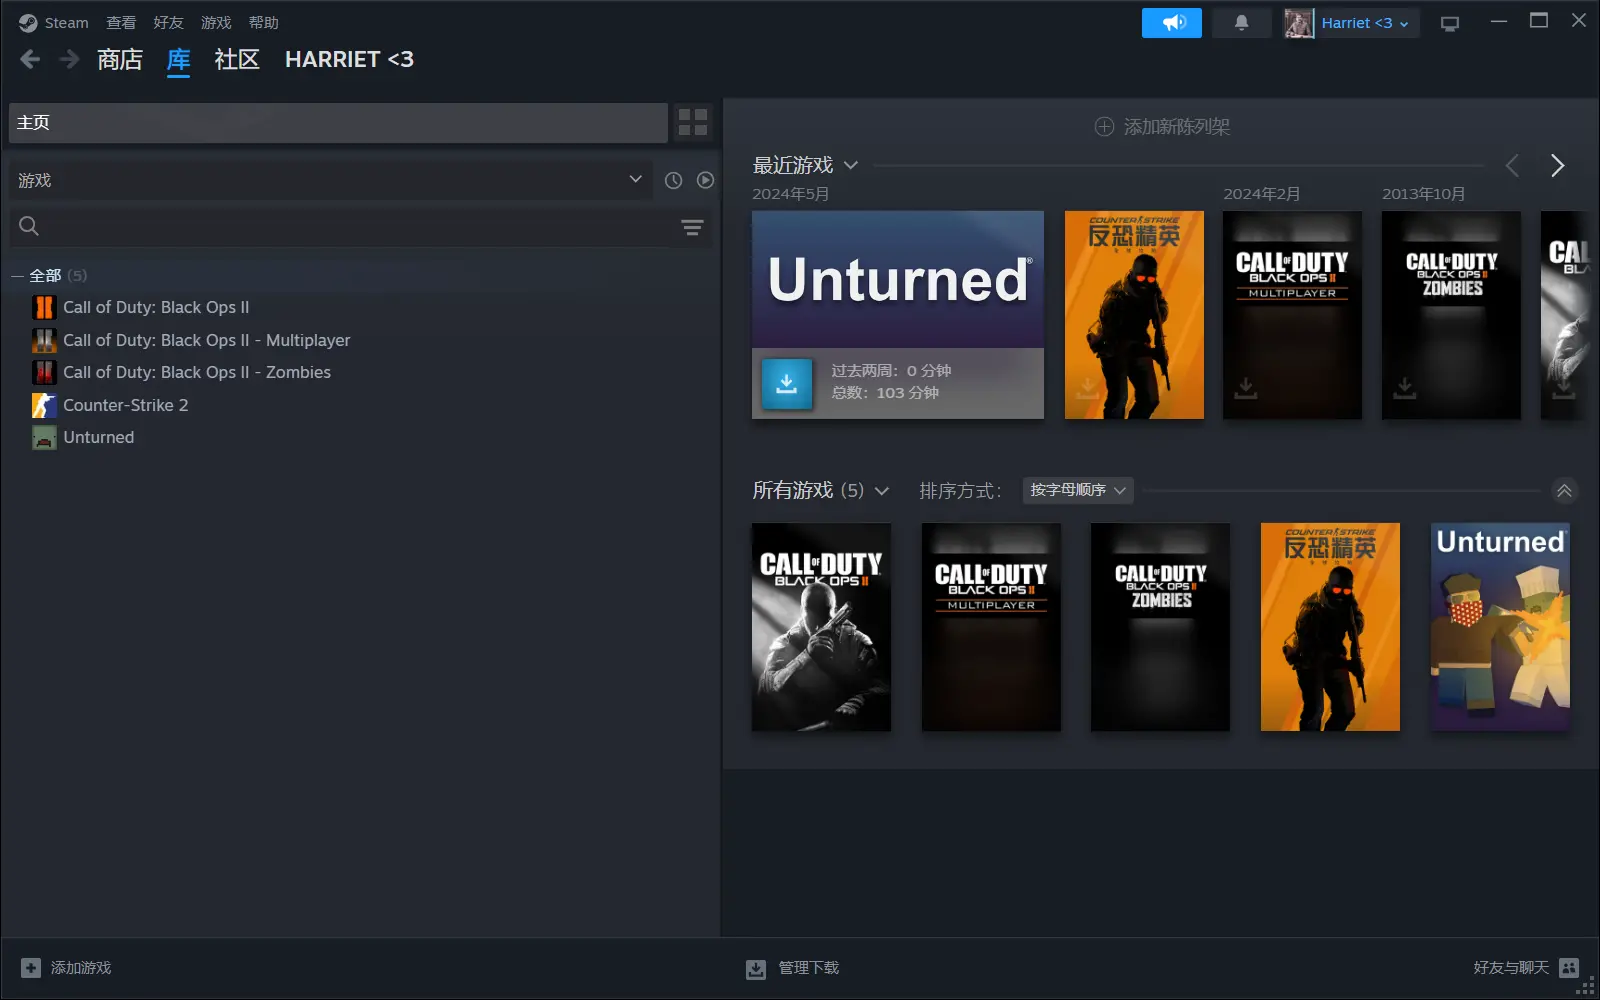Toggle sort by recent activity clock icon

[674, 180]
